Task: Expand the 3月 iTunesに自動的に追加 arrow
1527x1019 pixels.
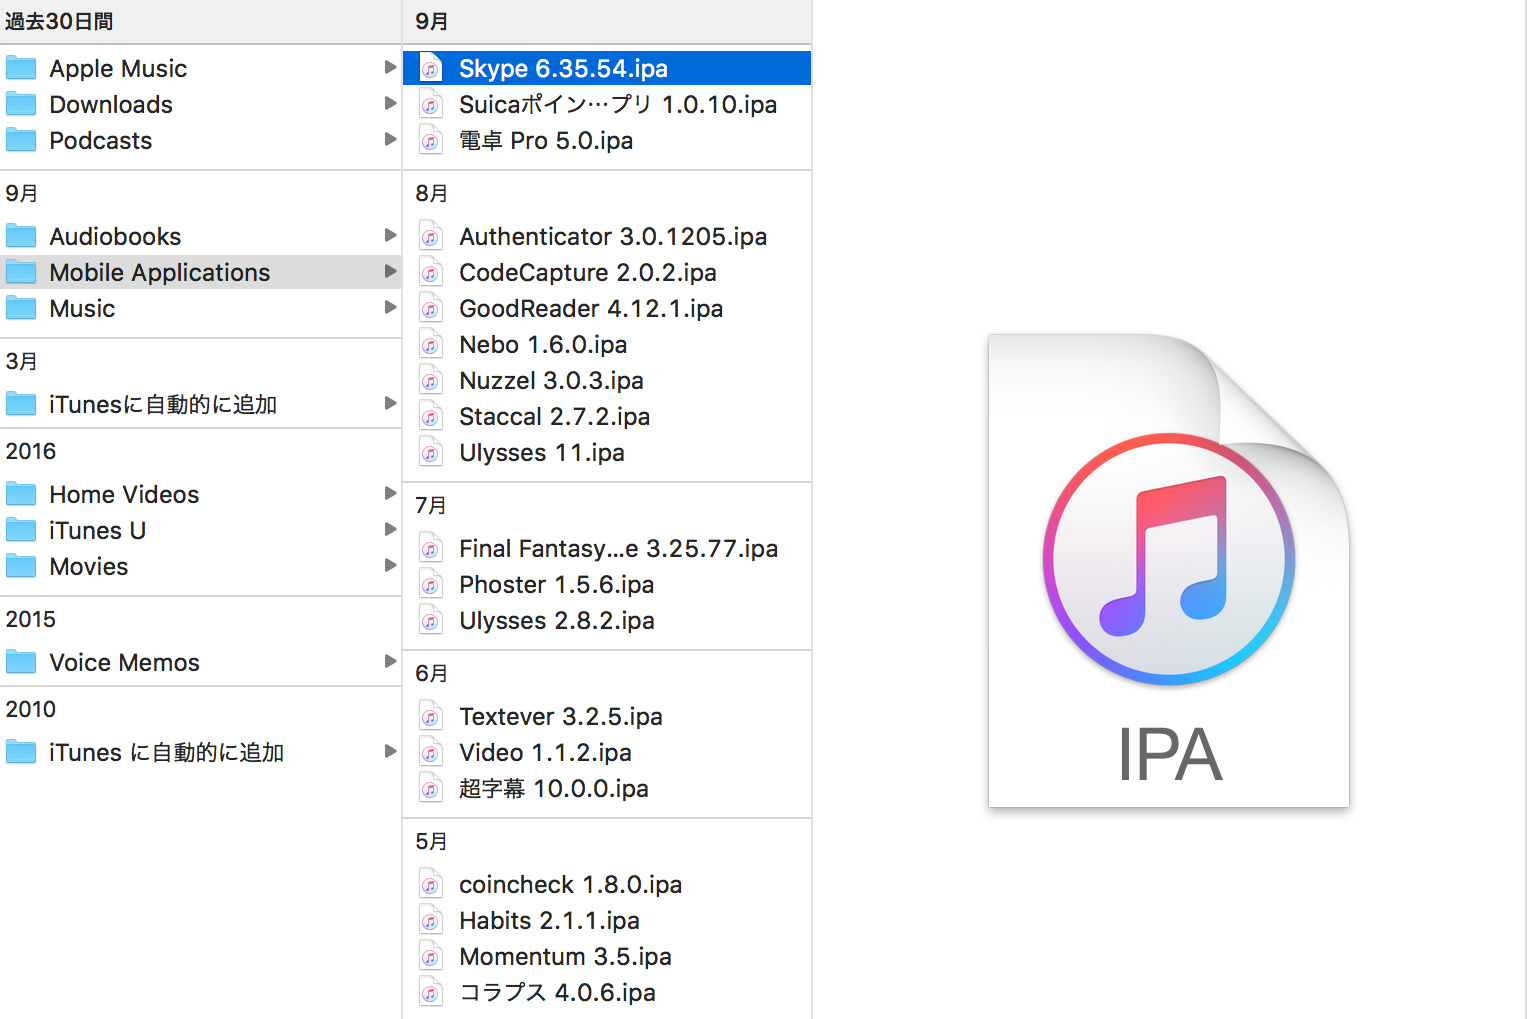Action: [390, 403]
